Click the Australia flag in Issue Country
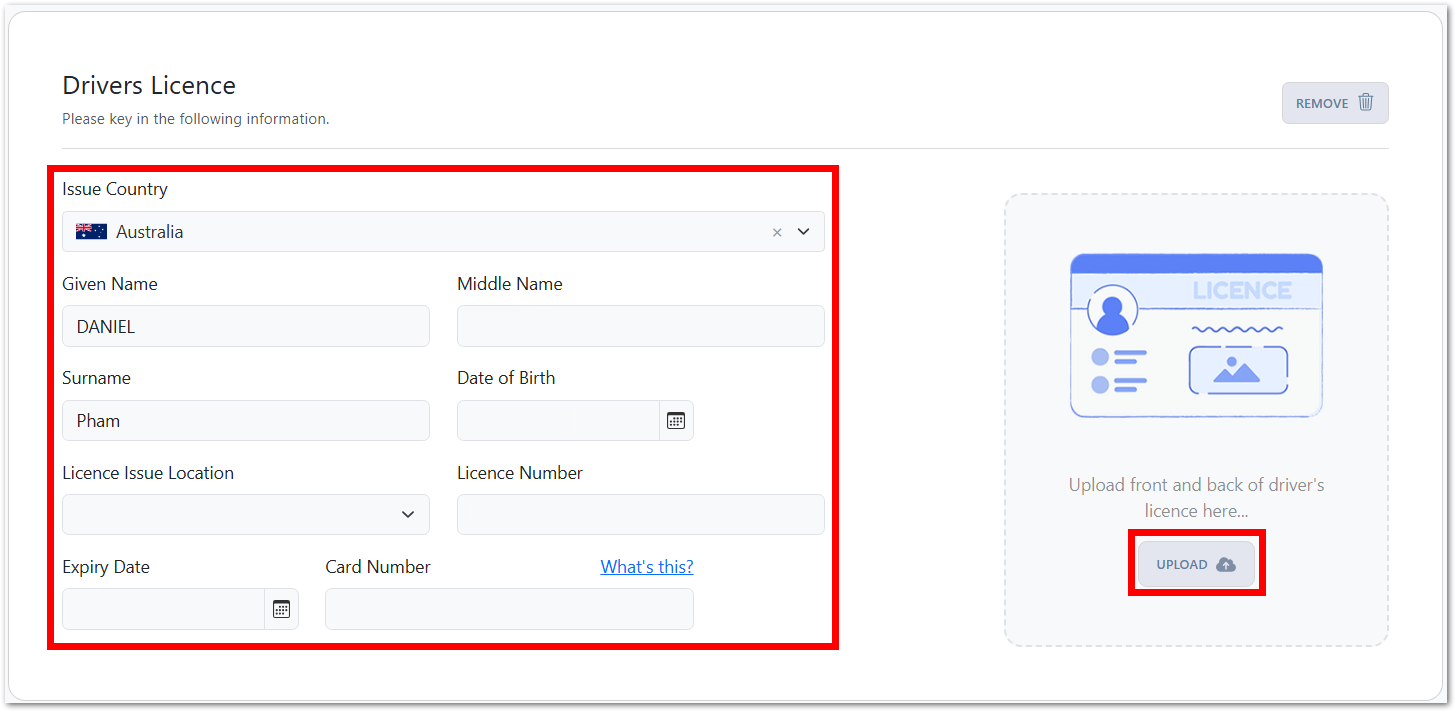This screenshot has height=712, width=1456. (x=91, y=232)
